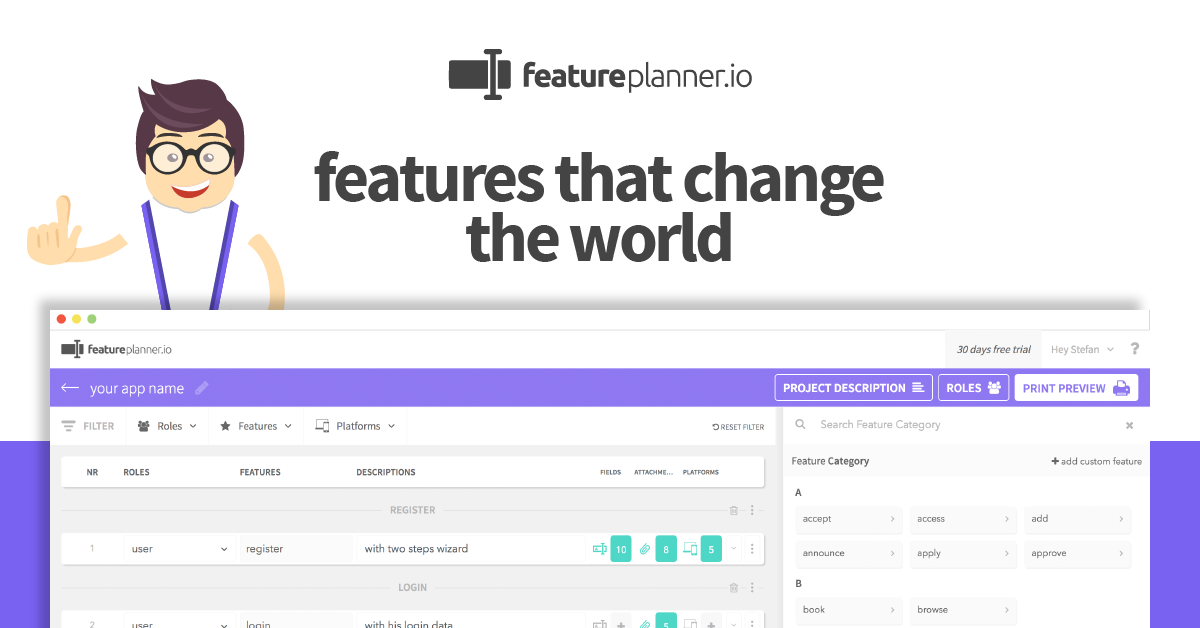Expand the accept feature category
1200x628 pixels.
pyautogui.click(x=849, y=519)
